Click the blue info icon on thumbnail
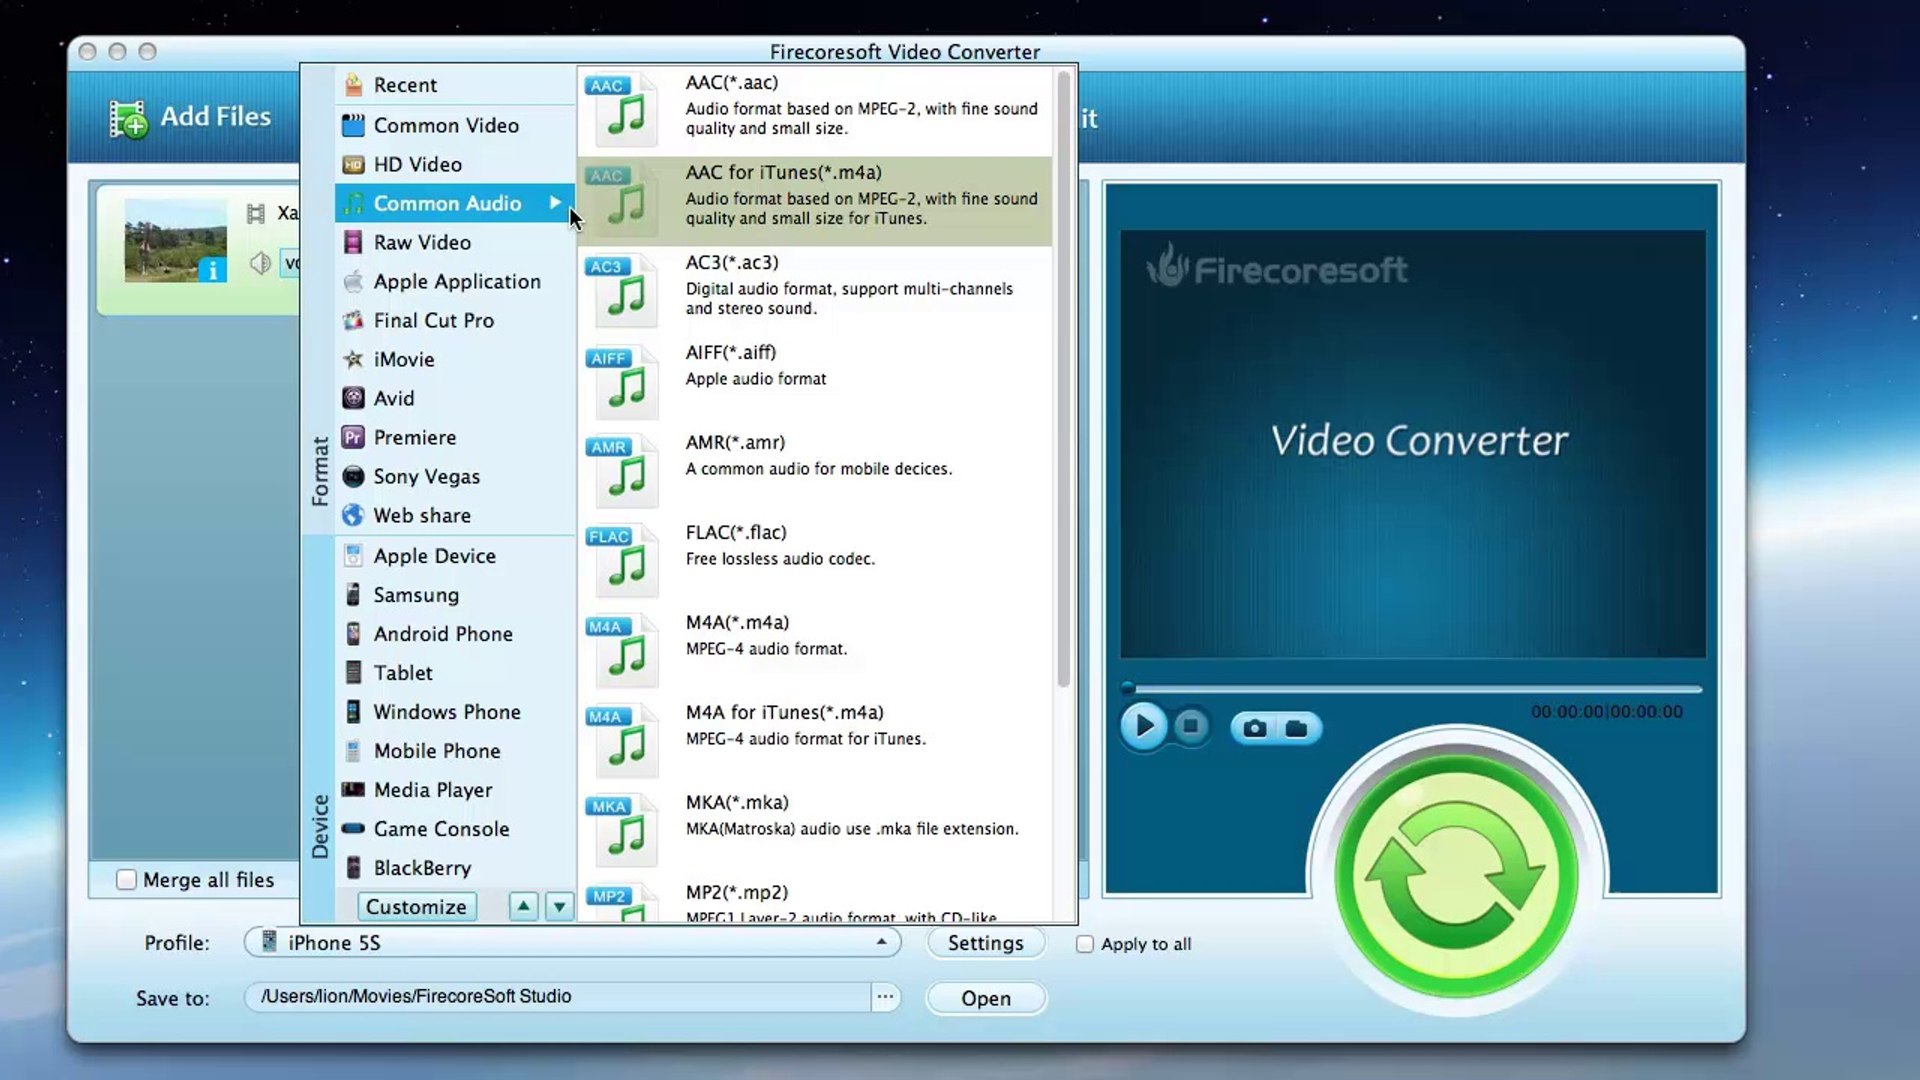This screenshot has height=1080, width=1920. tap(212, 270)
